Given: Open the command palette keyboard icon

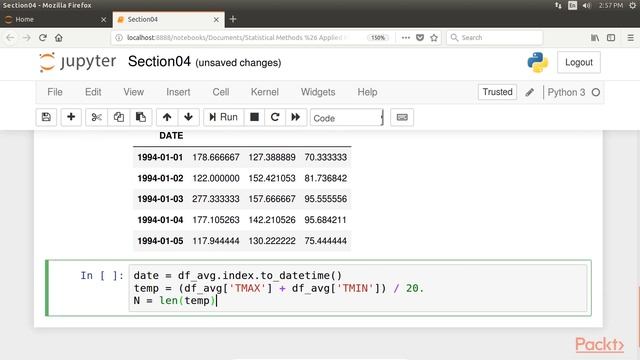Looking at the screenshot, I should (x=402, y=117).
